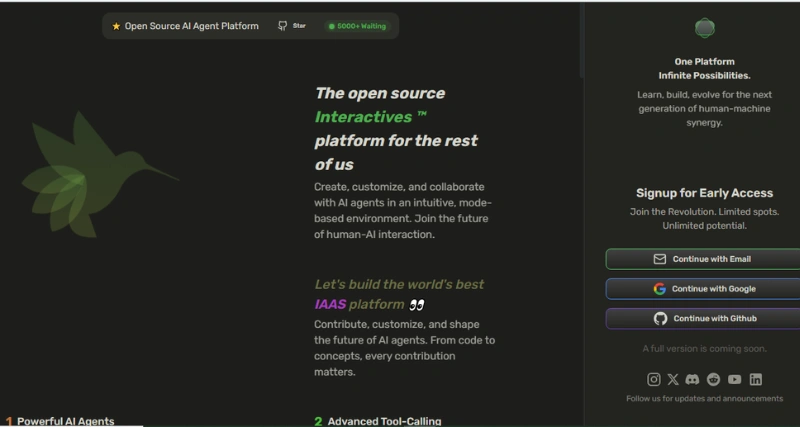Click the 5000+ Waiting badge
The width and height of the screenshot is (800, 427).
pos(358,26)
